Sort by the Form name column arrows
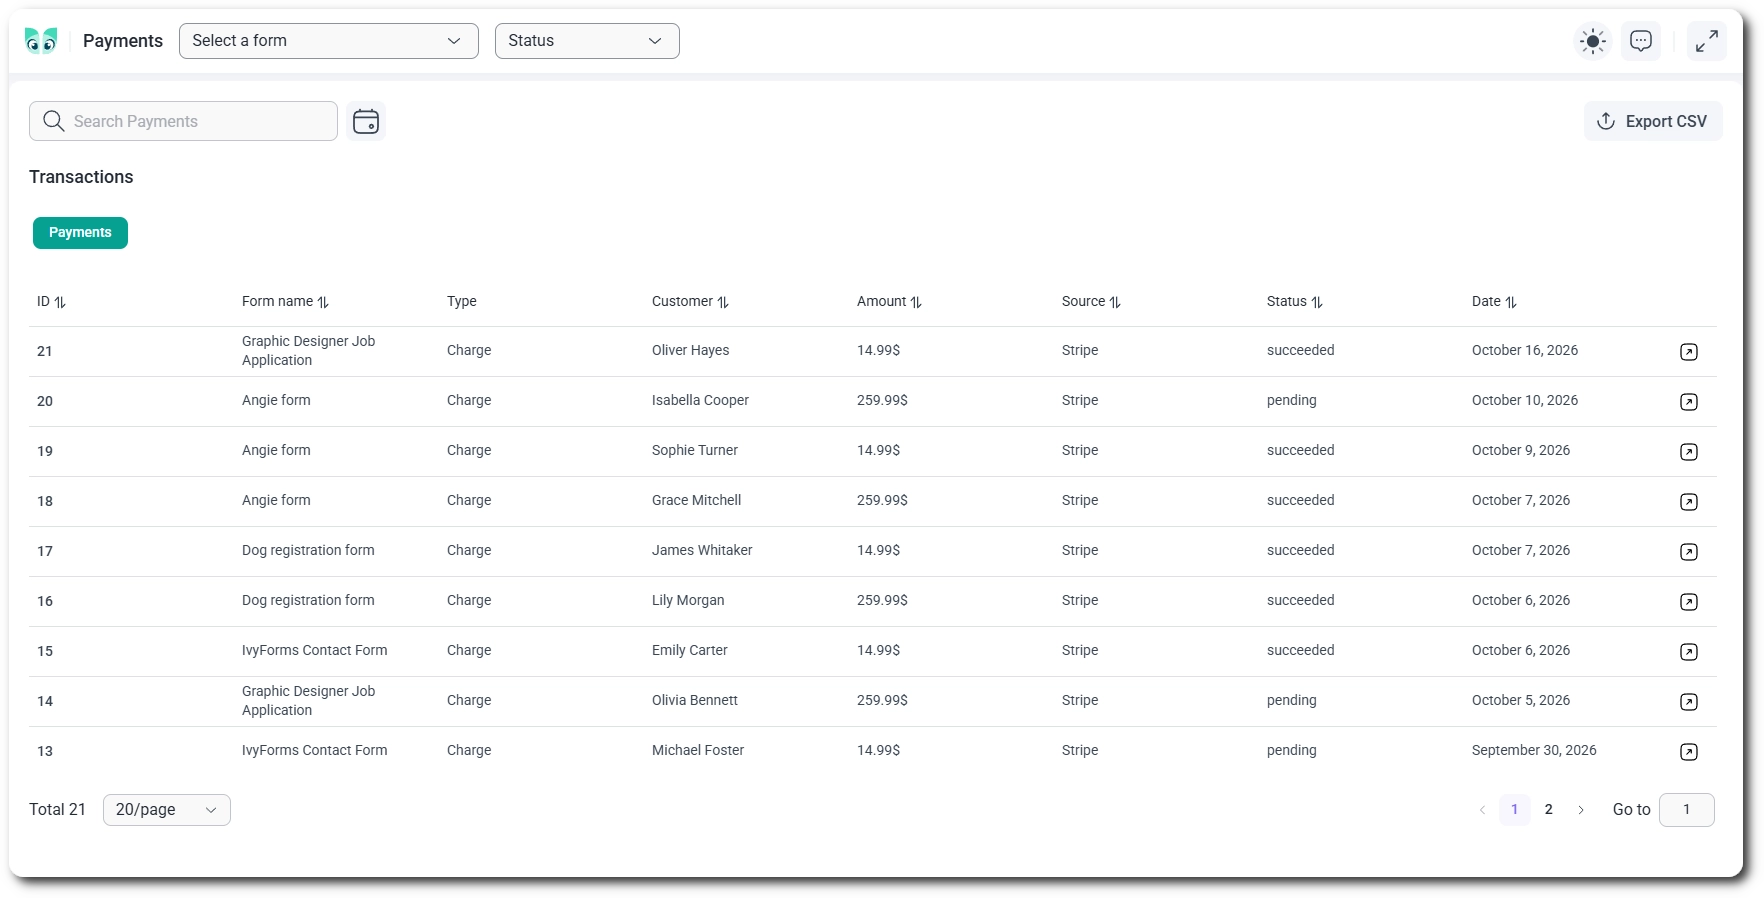The image size is (1764, 898). pyautogui.click(x=323, y=302)
